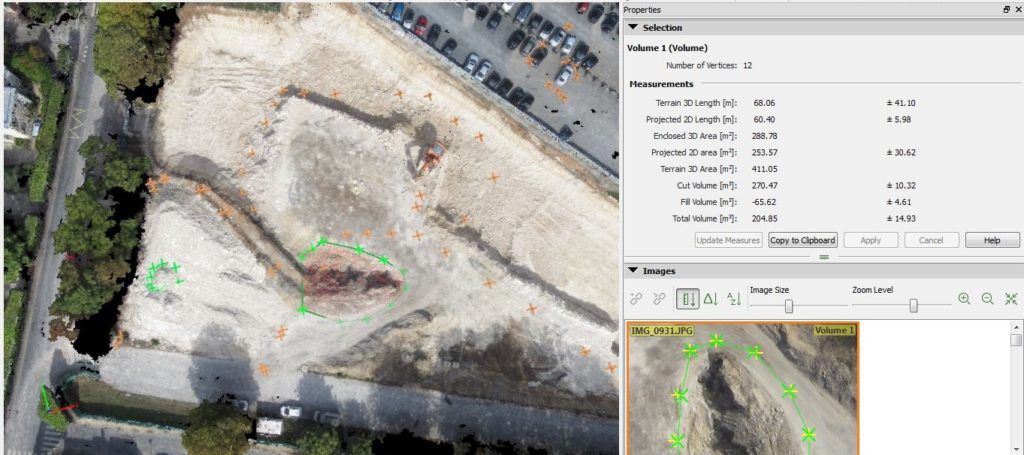
Task: Click the ± 14.93 error value
Action: pos(901,219)
